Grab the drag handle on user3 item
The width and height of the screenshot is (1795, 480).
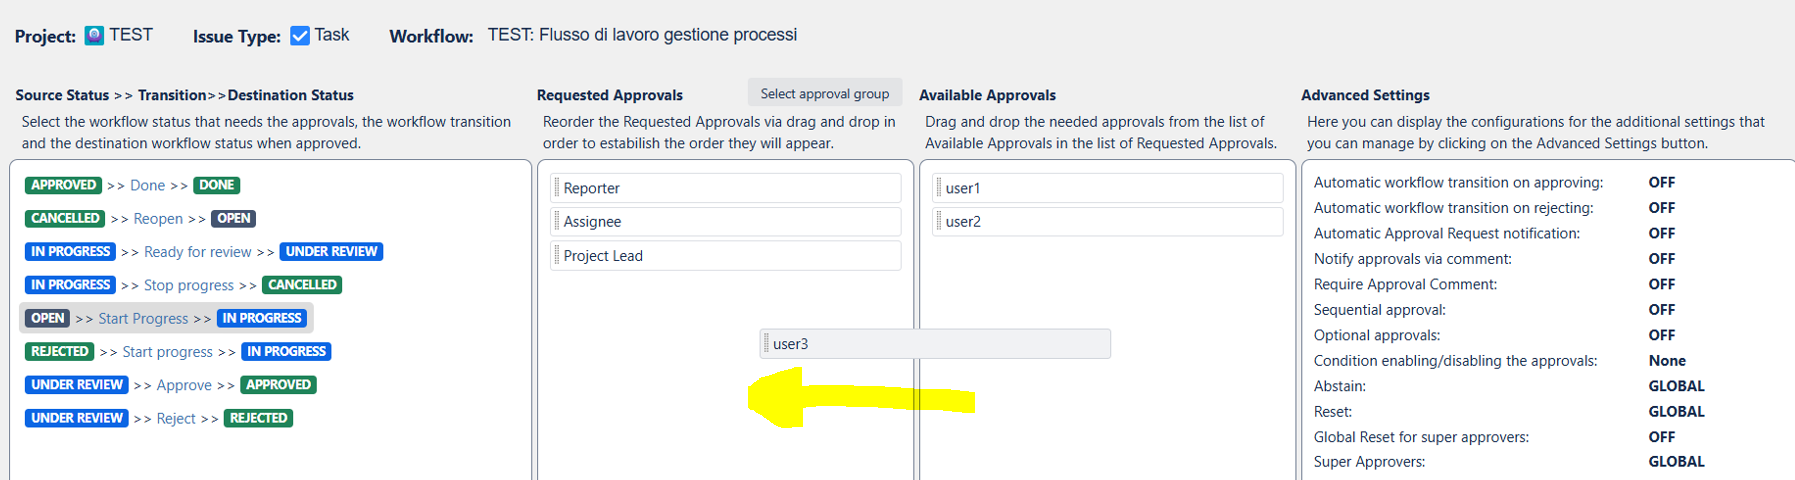pos(767,344)
